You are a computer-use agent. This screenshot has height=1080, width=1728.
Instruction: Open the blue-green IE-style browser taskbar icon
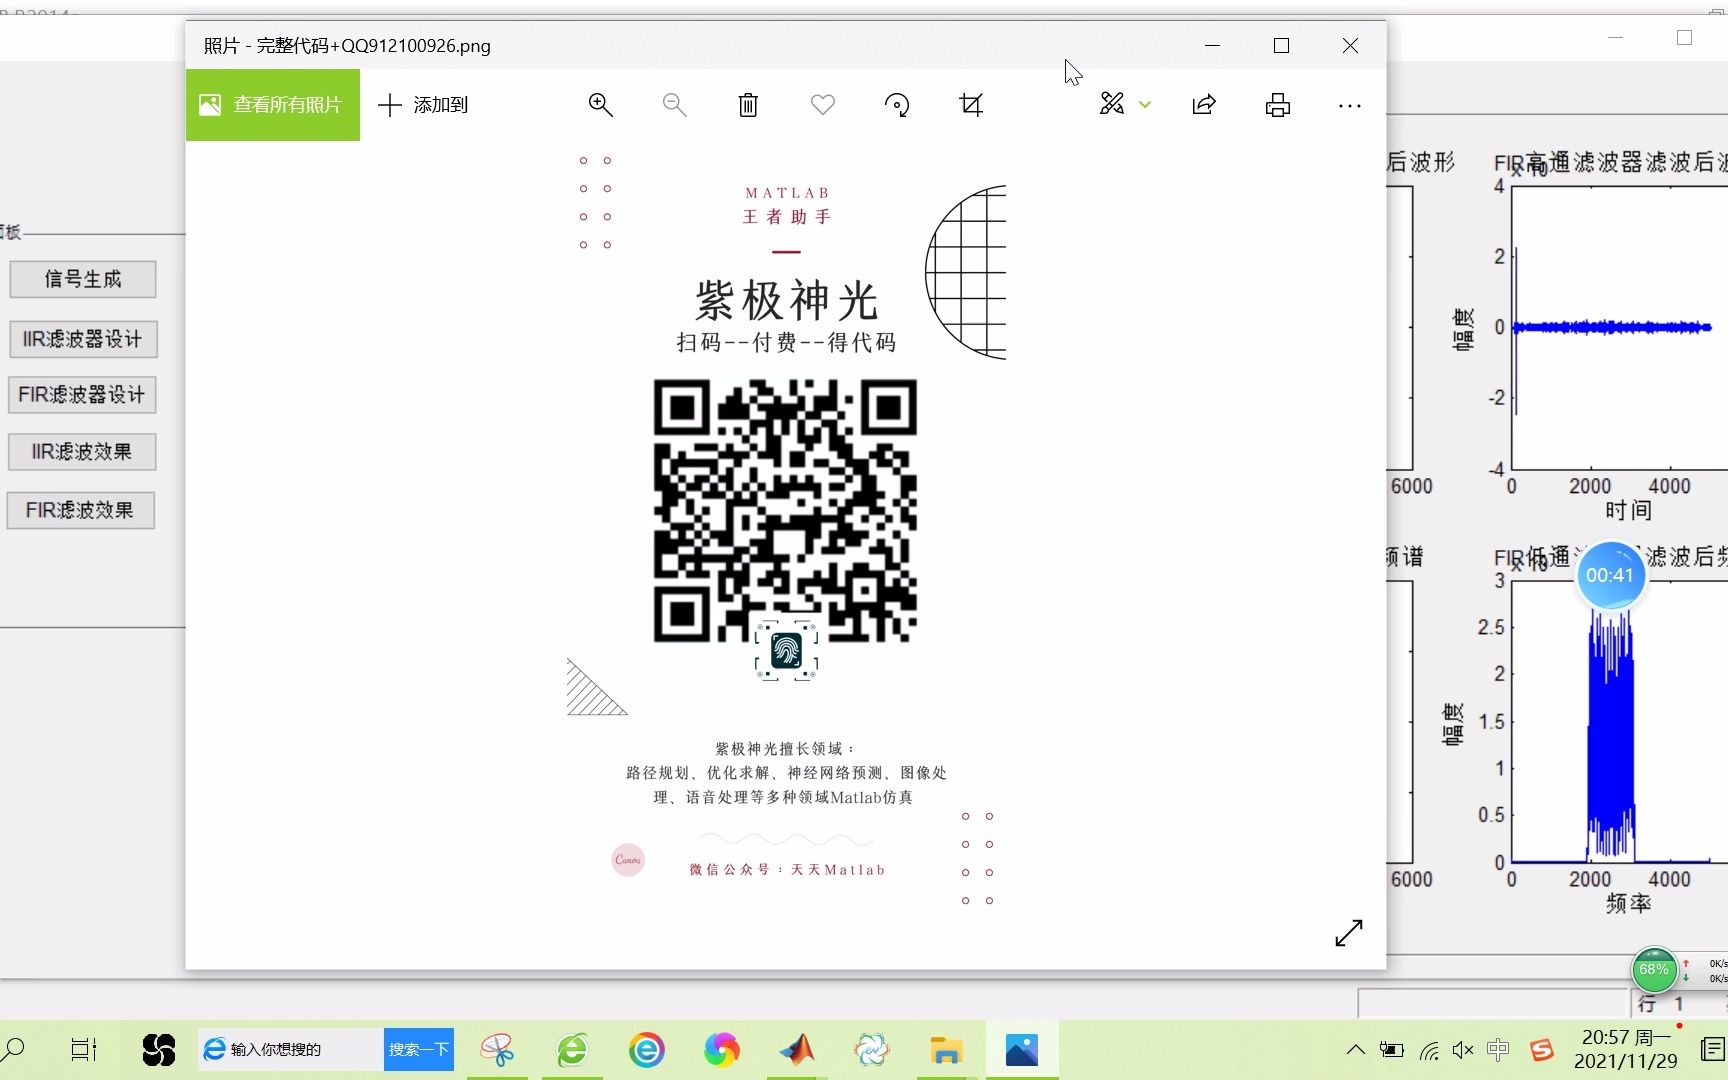pos(647,1050)
